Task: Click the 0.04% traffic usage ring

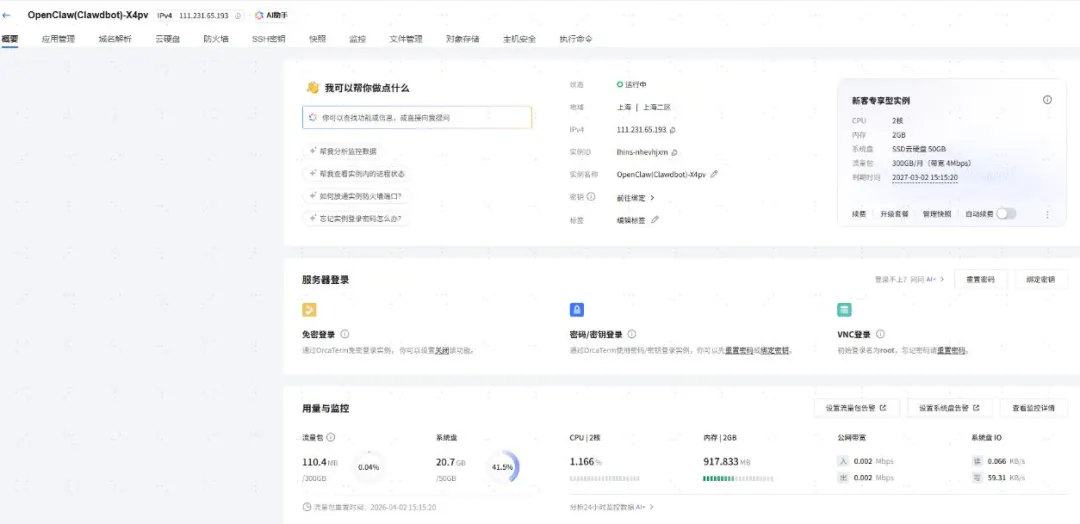Action: click(368, 467)
